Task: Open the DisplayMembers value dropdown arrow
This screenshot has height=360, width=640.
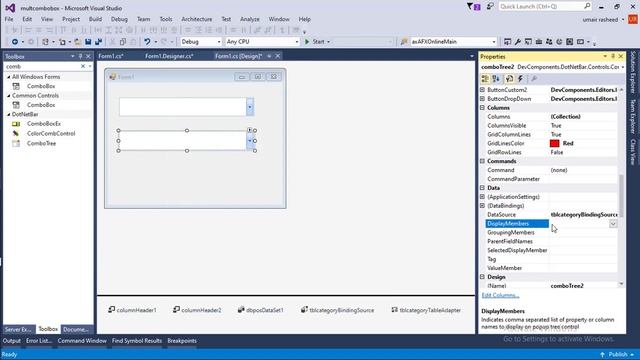Action: [x=613, y=224]
